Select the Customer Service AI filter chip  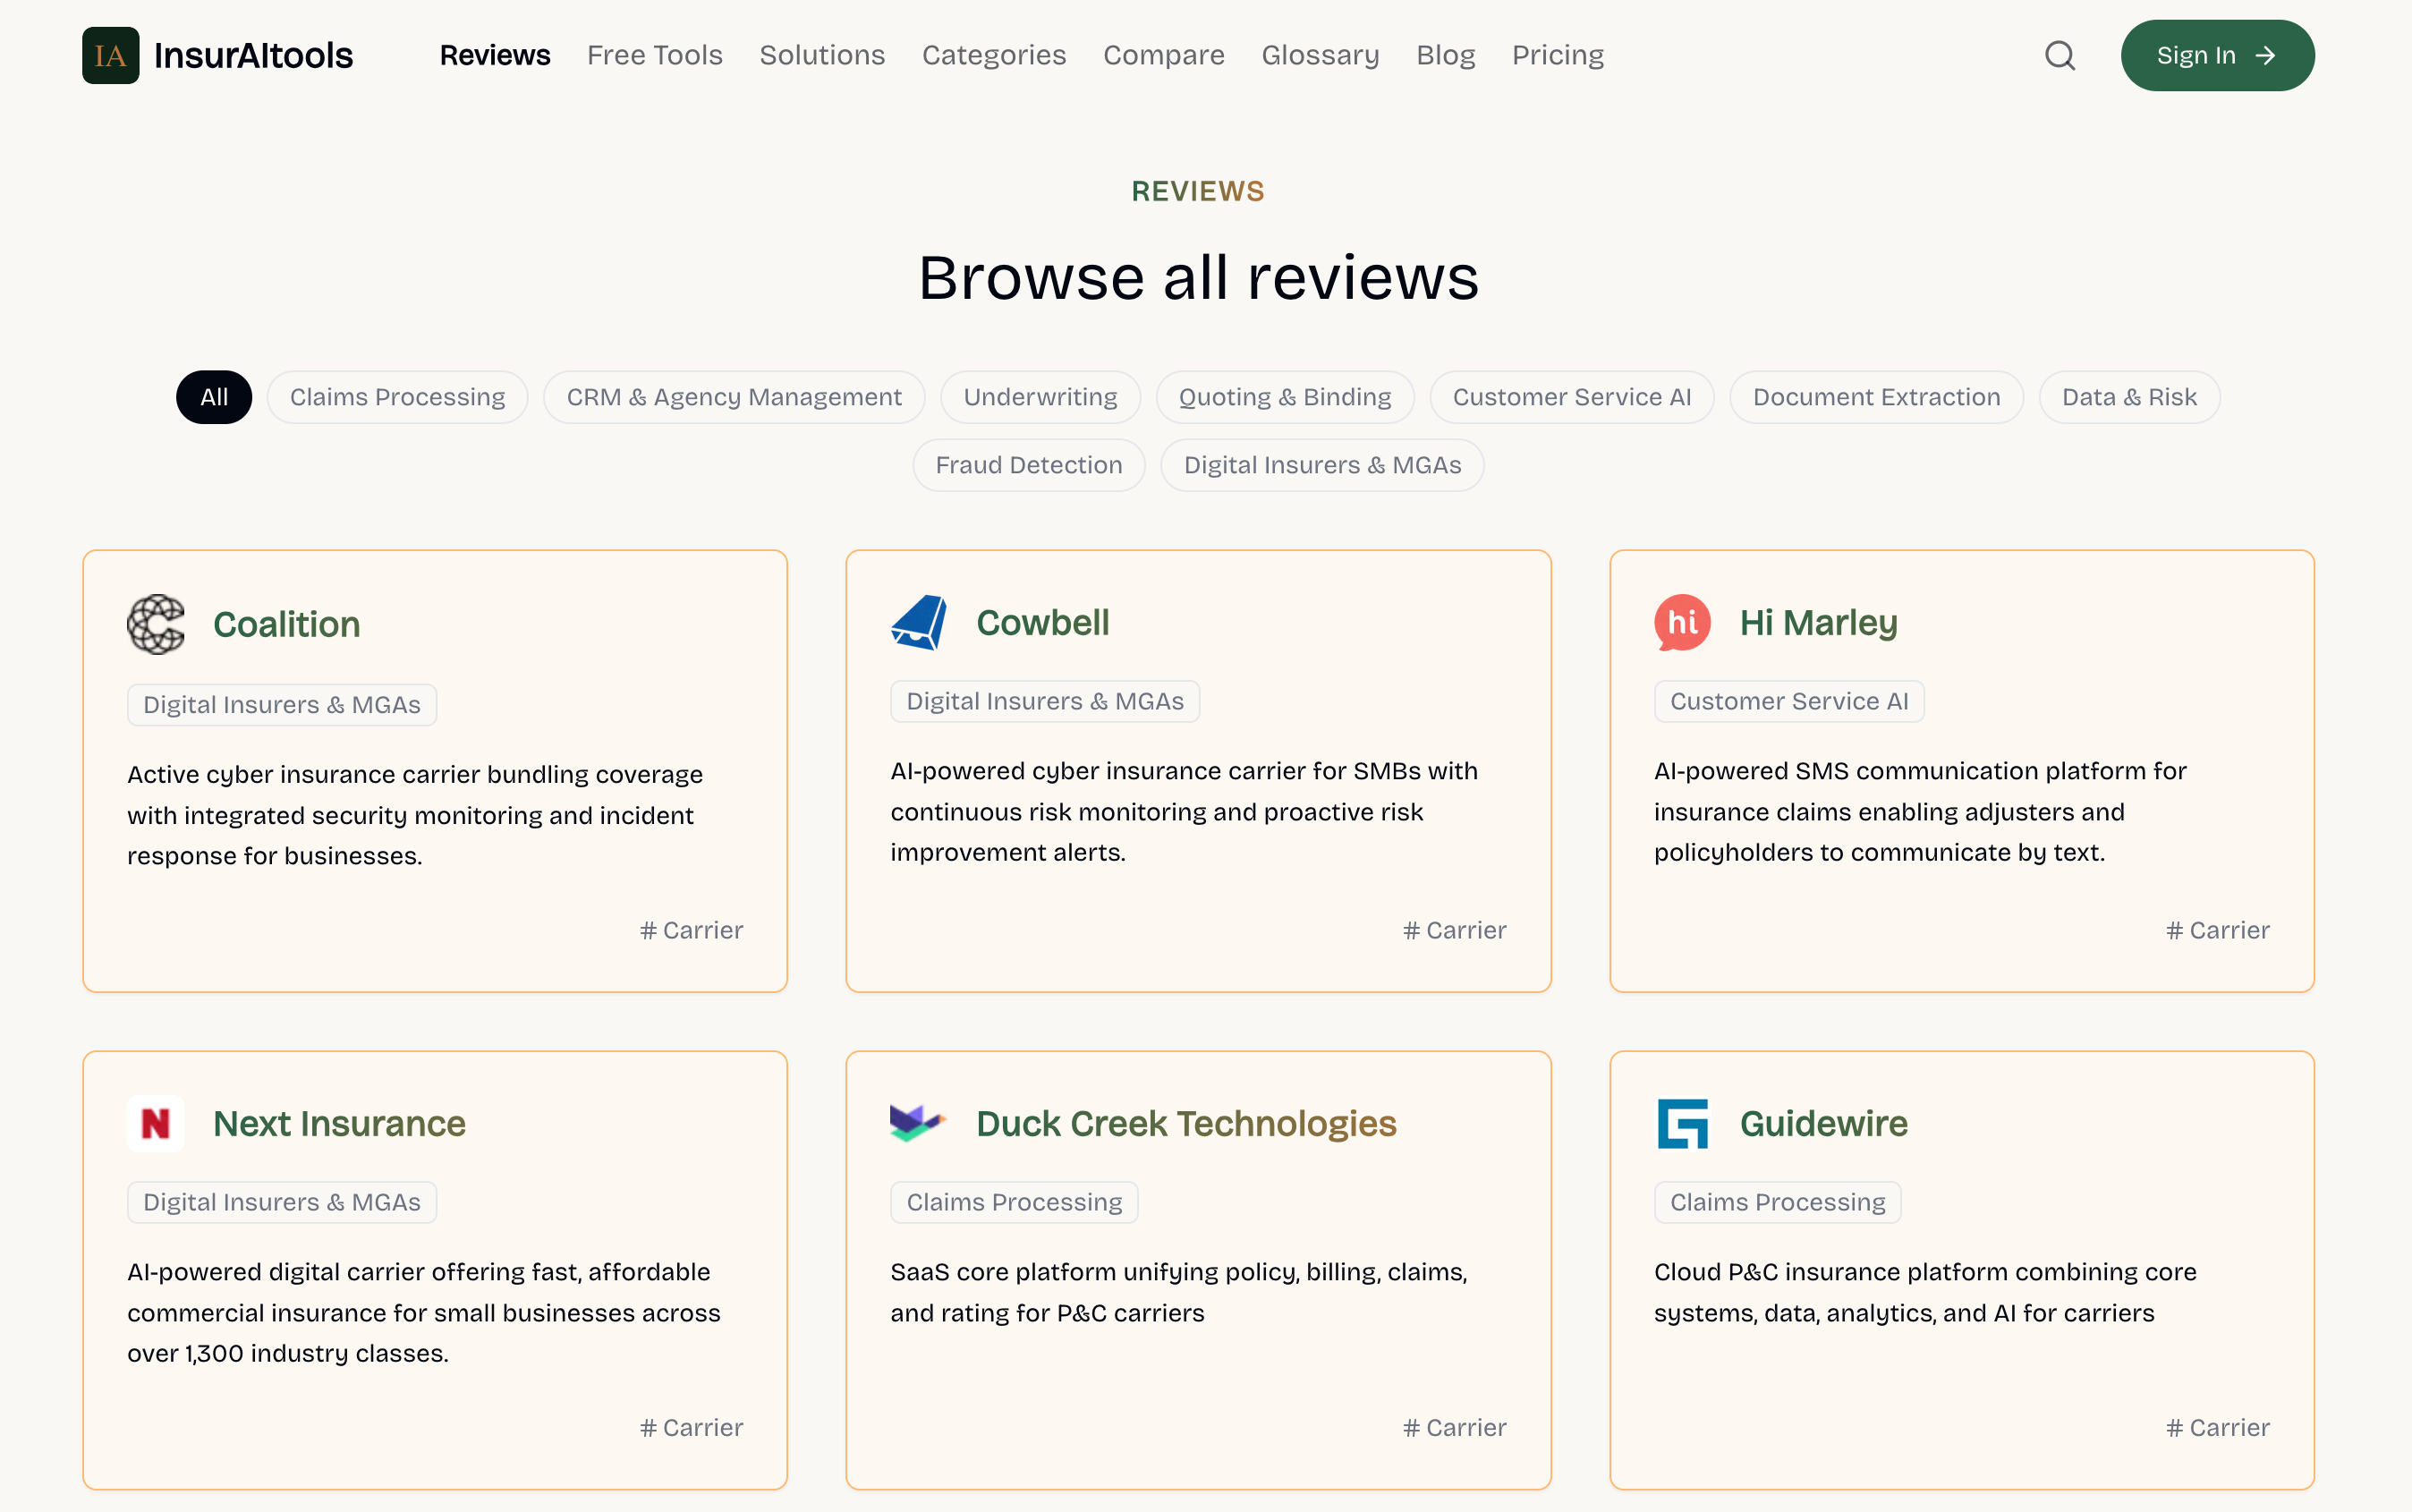1572,397
